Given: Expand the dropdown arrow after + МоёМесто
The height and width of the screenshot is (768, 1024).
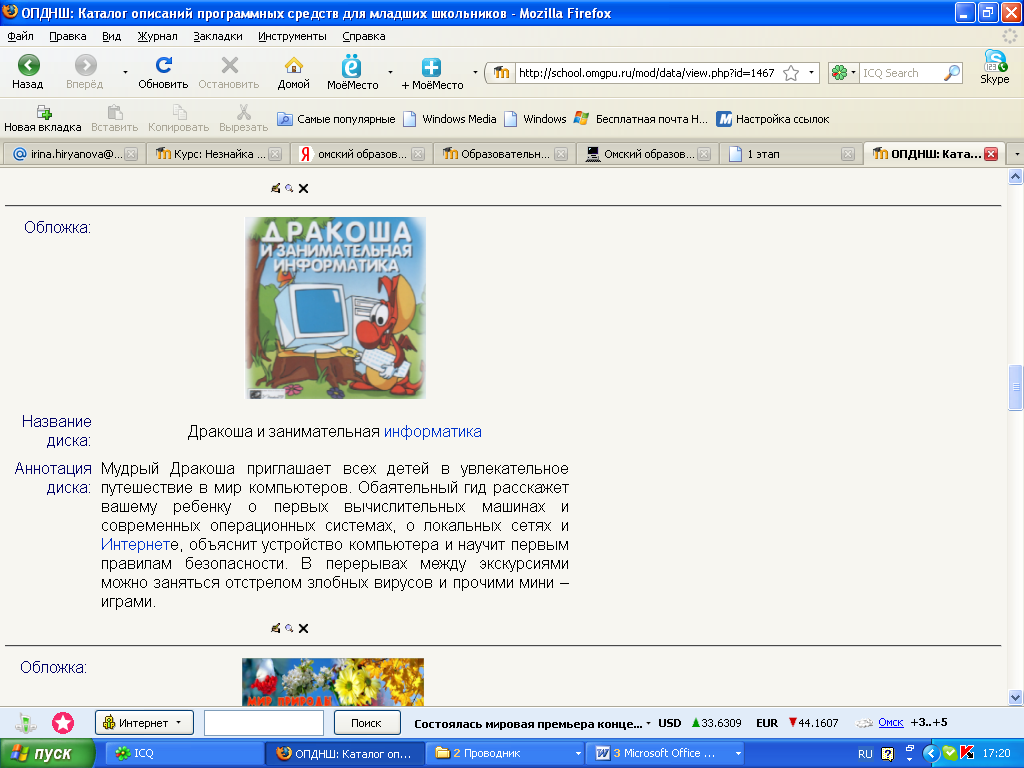Looking at the screenshot, I should tap(475, 72).
